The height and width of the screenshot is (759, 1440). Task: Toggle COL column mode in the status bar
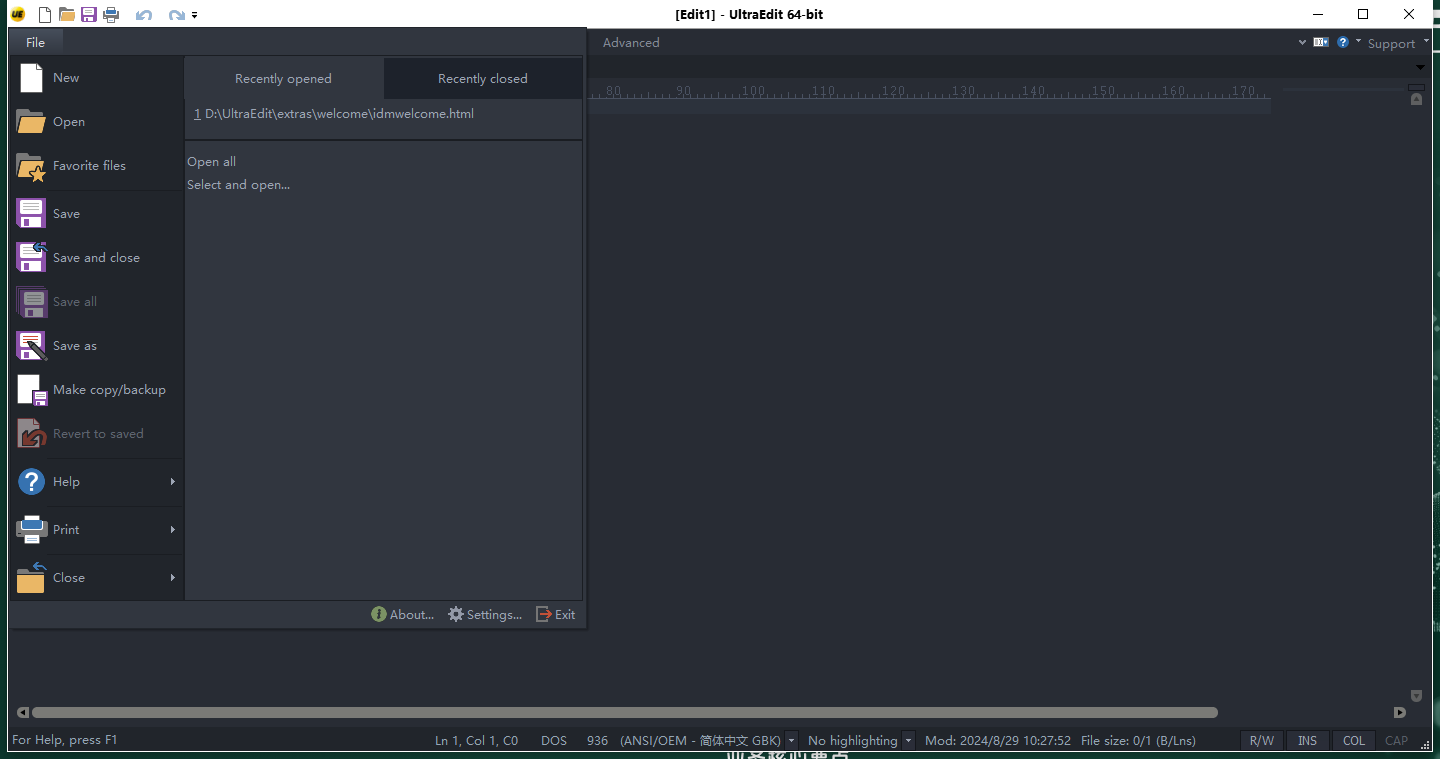pos(1353,741)
